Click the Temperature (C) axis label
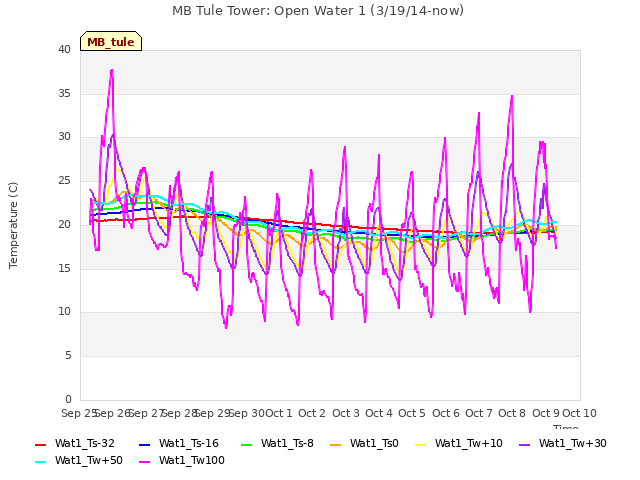 13,225
